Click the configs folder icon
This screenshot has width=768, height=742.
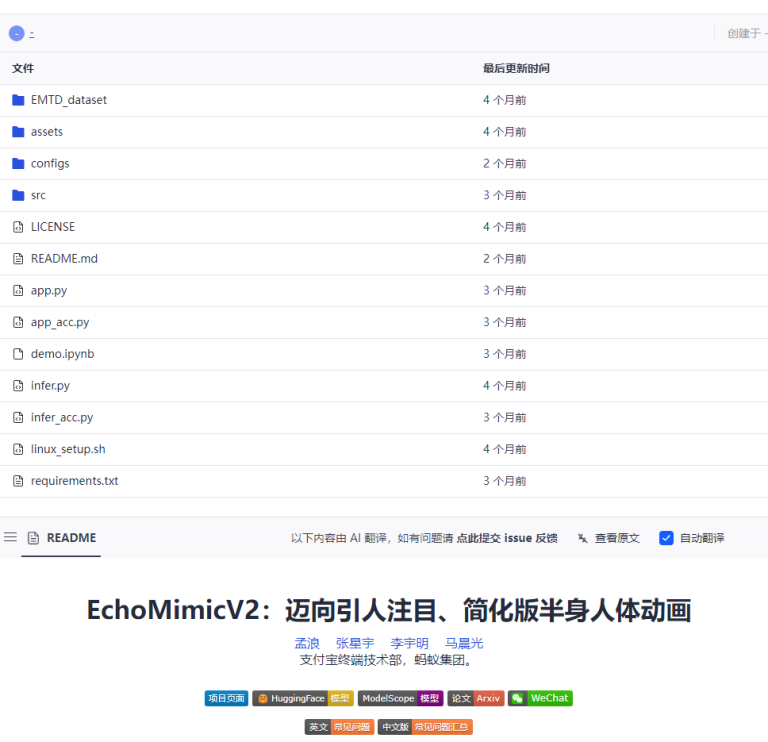(x=18, y=164)
